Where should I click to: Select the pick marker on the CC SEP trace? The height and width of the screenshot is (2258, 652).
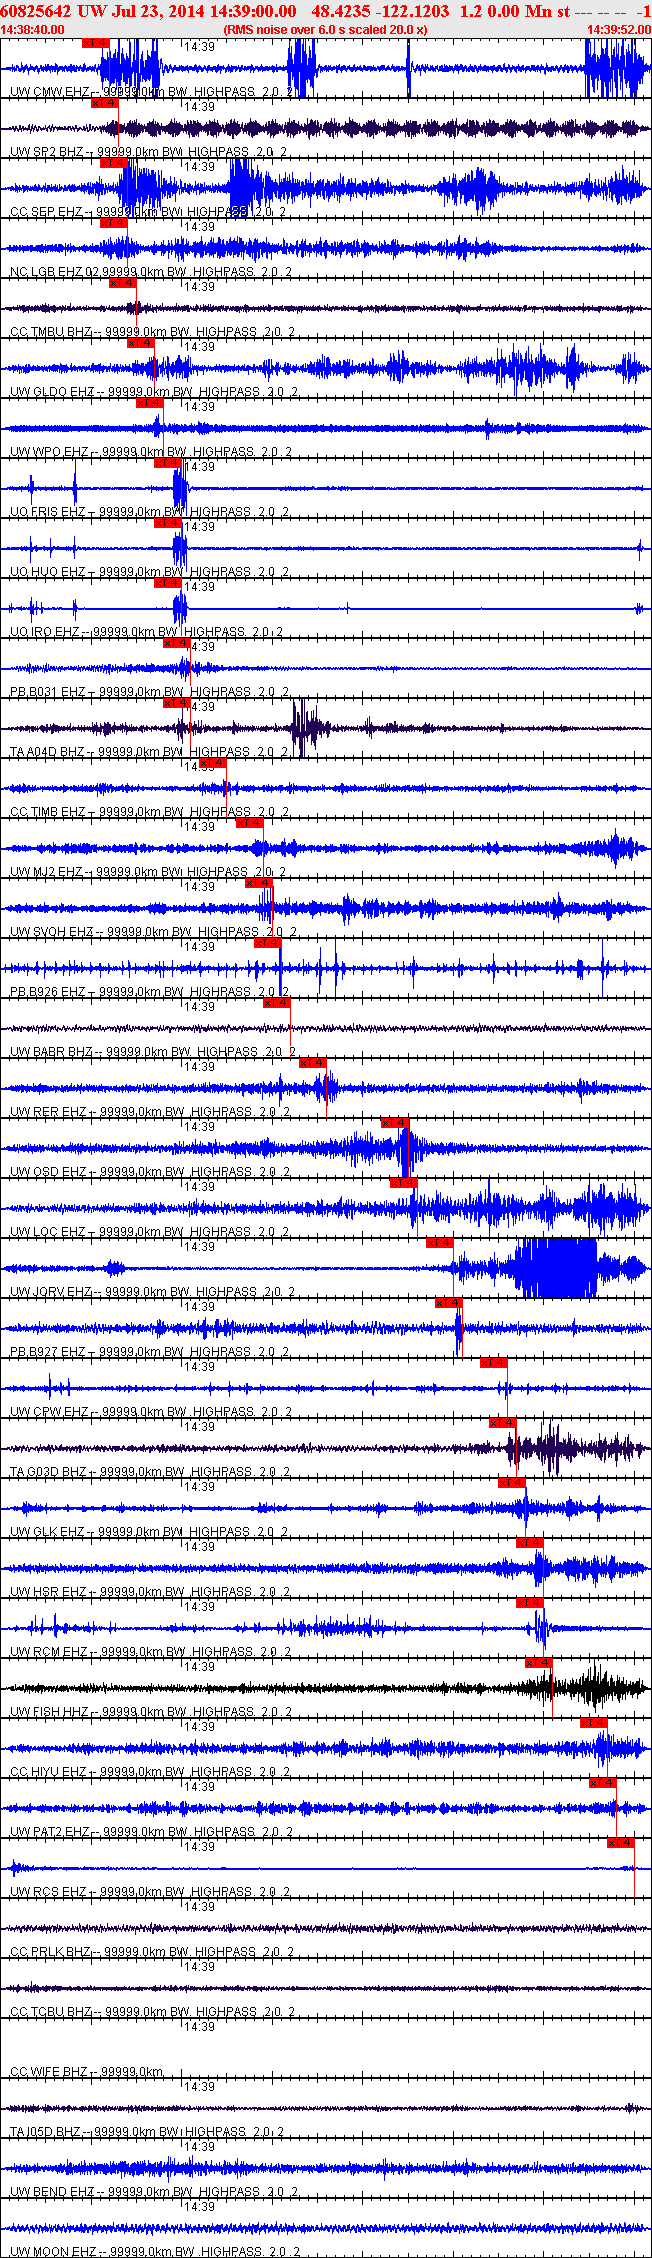click(113, 163)
